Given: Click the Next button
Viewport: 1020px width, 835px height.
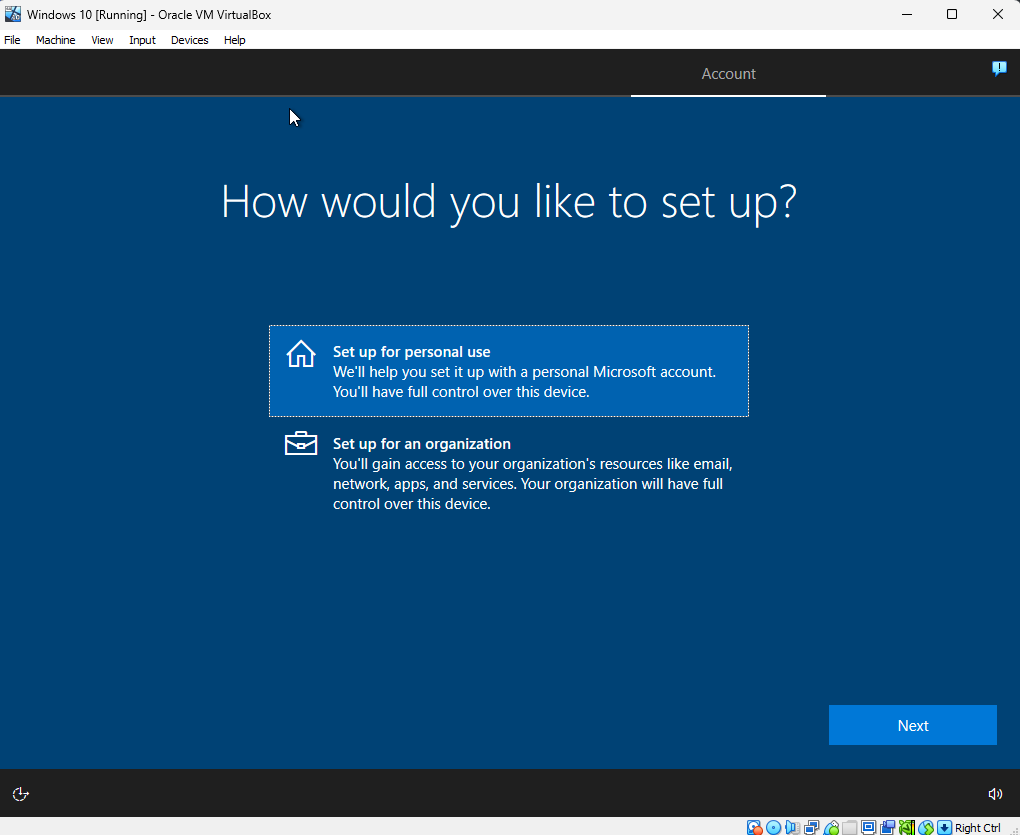Looking at the screenshot, I should tap(913, 725).
